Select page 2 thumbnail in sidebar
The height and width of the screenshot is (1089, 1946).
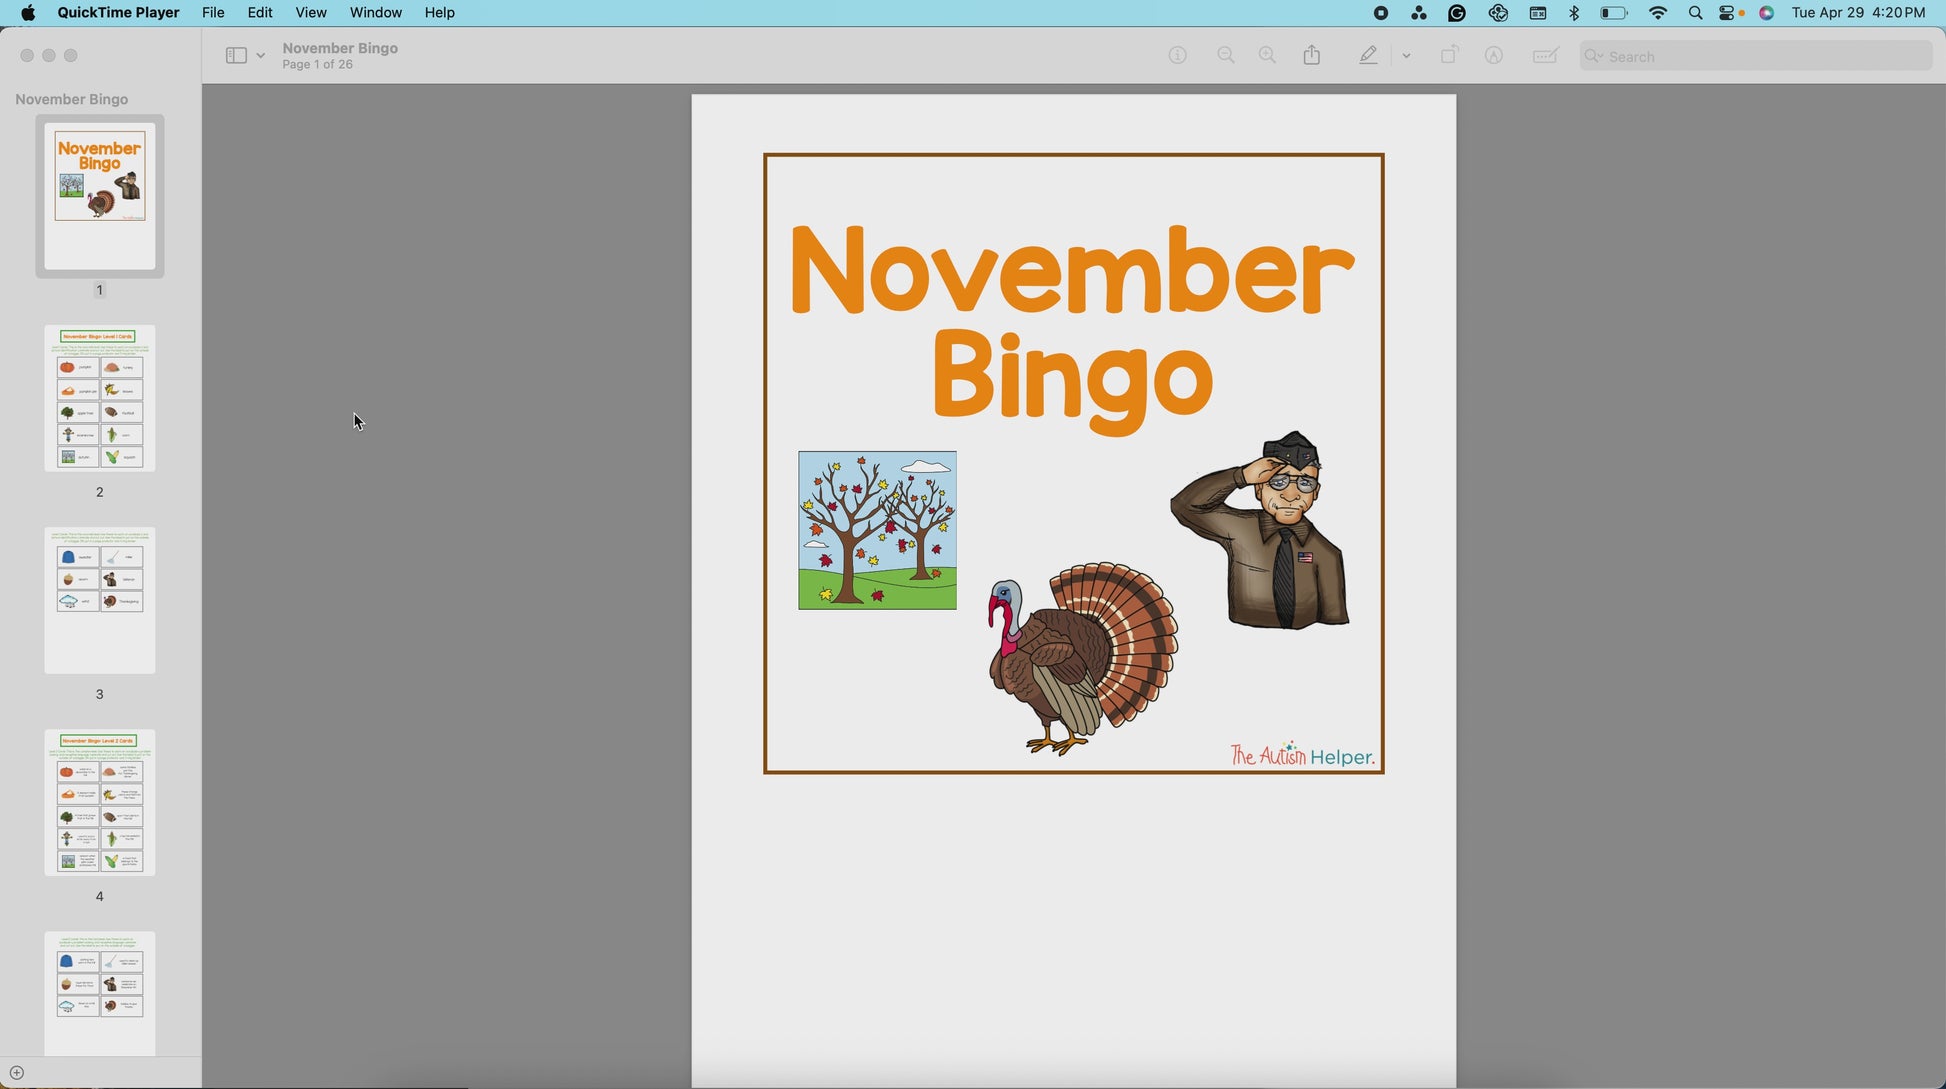click(100, 398)
